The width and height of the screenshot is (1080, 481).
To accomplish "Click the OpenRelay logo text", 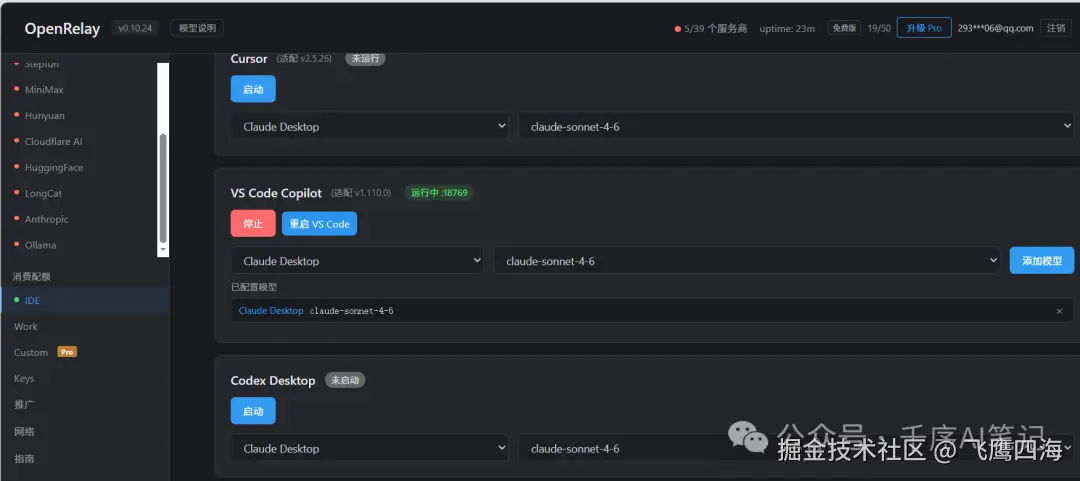I will 62,28.
